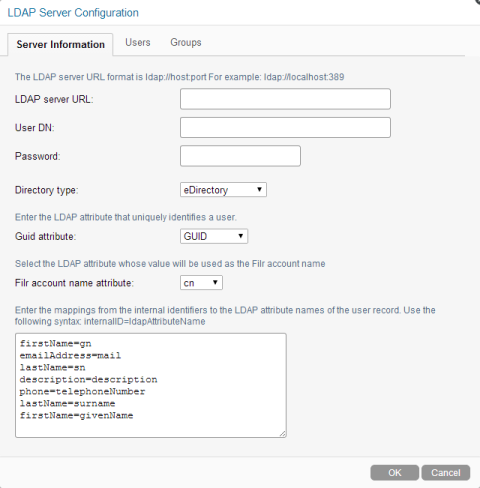Expand the Guid attribute dropdown
The height and width of the screenshot is (488, 480).
(214, 236)
